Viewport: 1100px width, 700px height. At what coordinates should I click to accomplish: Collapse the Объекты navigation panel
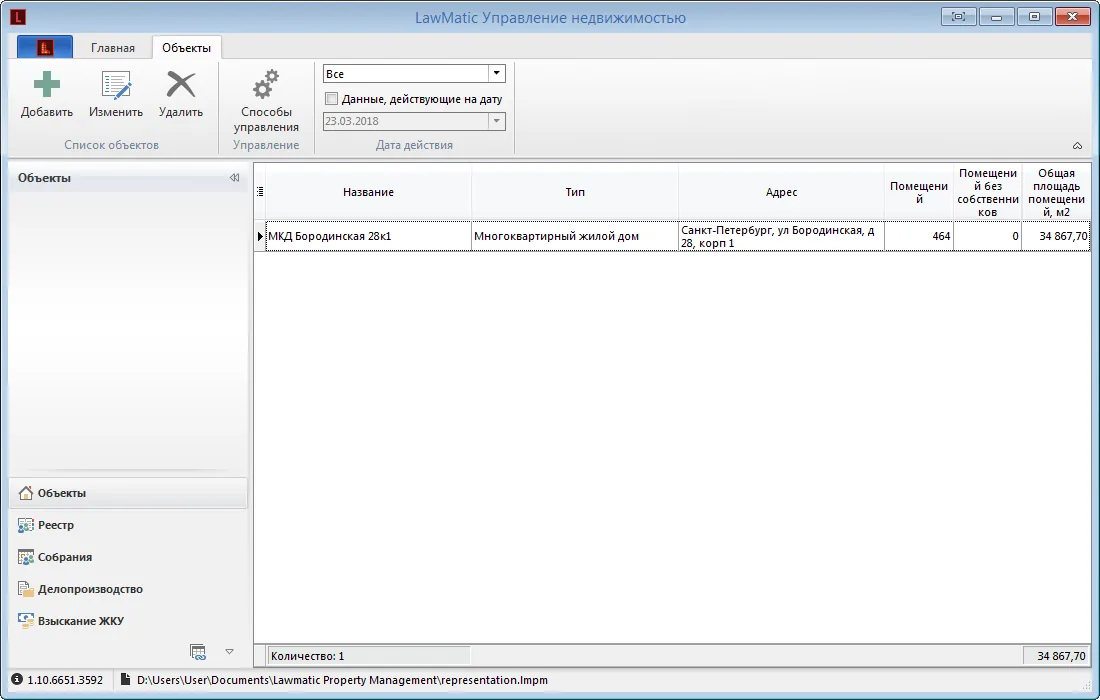[234, 178]
